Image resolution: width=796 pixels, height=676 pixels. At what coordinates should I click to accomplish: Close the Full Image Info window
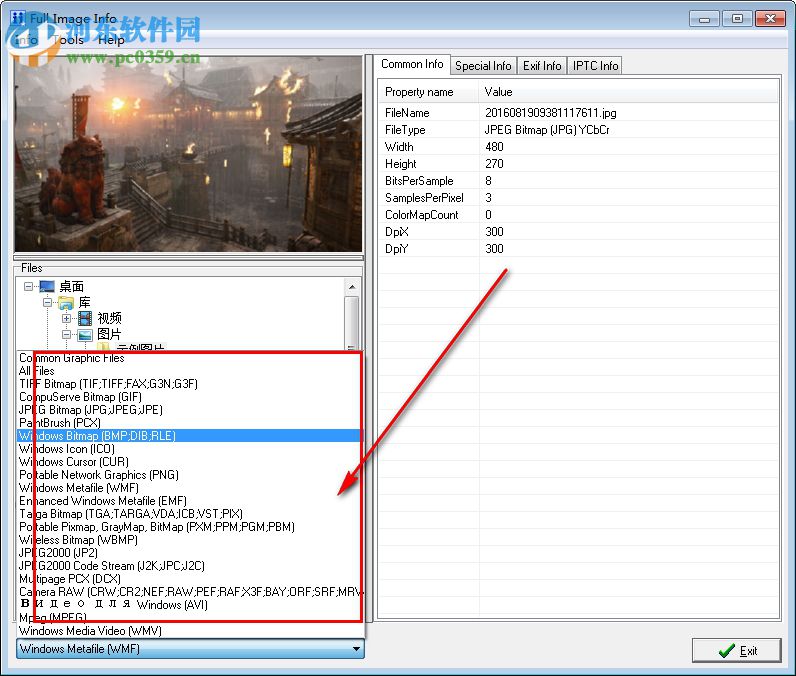point(770,19)
